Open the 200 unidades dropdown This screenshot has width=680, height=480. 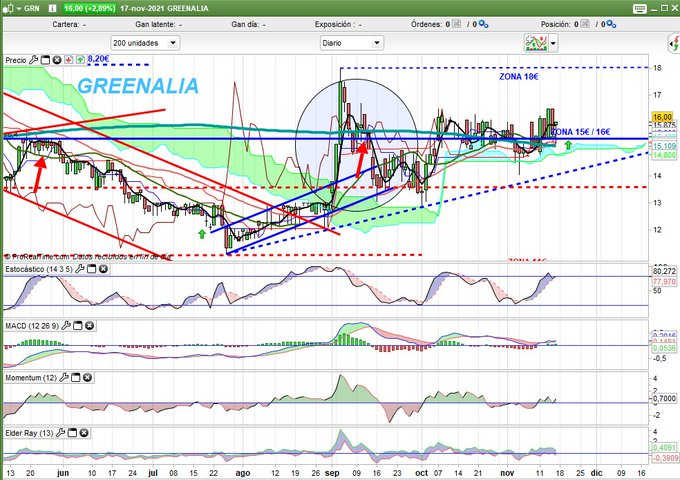click(x=145, y=43)
